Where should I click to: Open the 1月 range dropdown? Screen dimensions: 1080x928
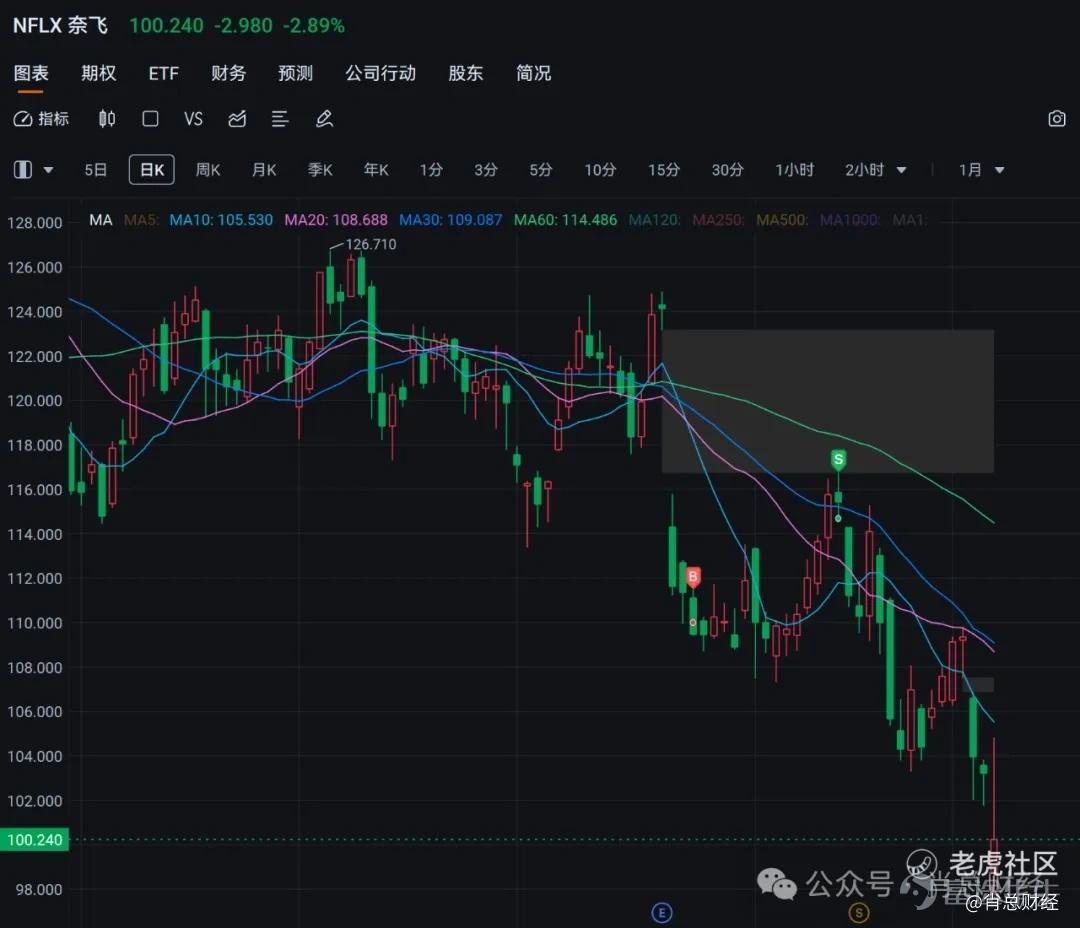[x=982, y=169]
